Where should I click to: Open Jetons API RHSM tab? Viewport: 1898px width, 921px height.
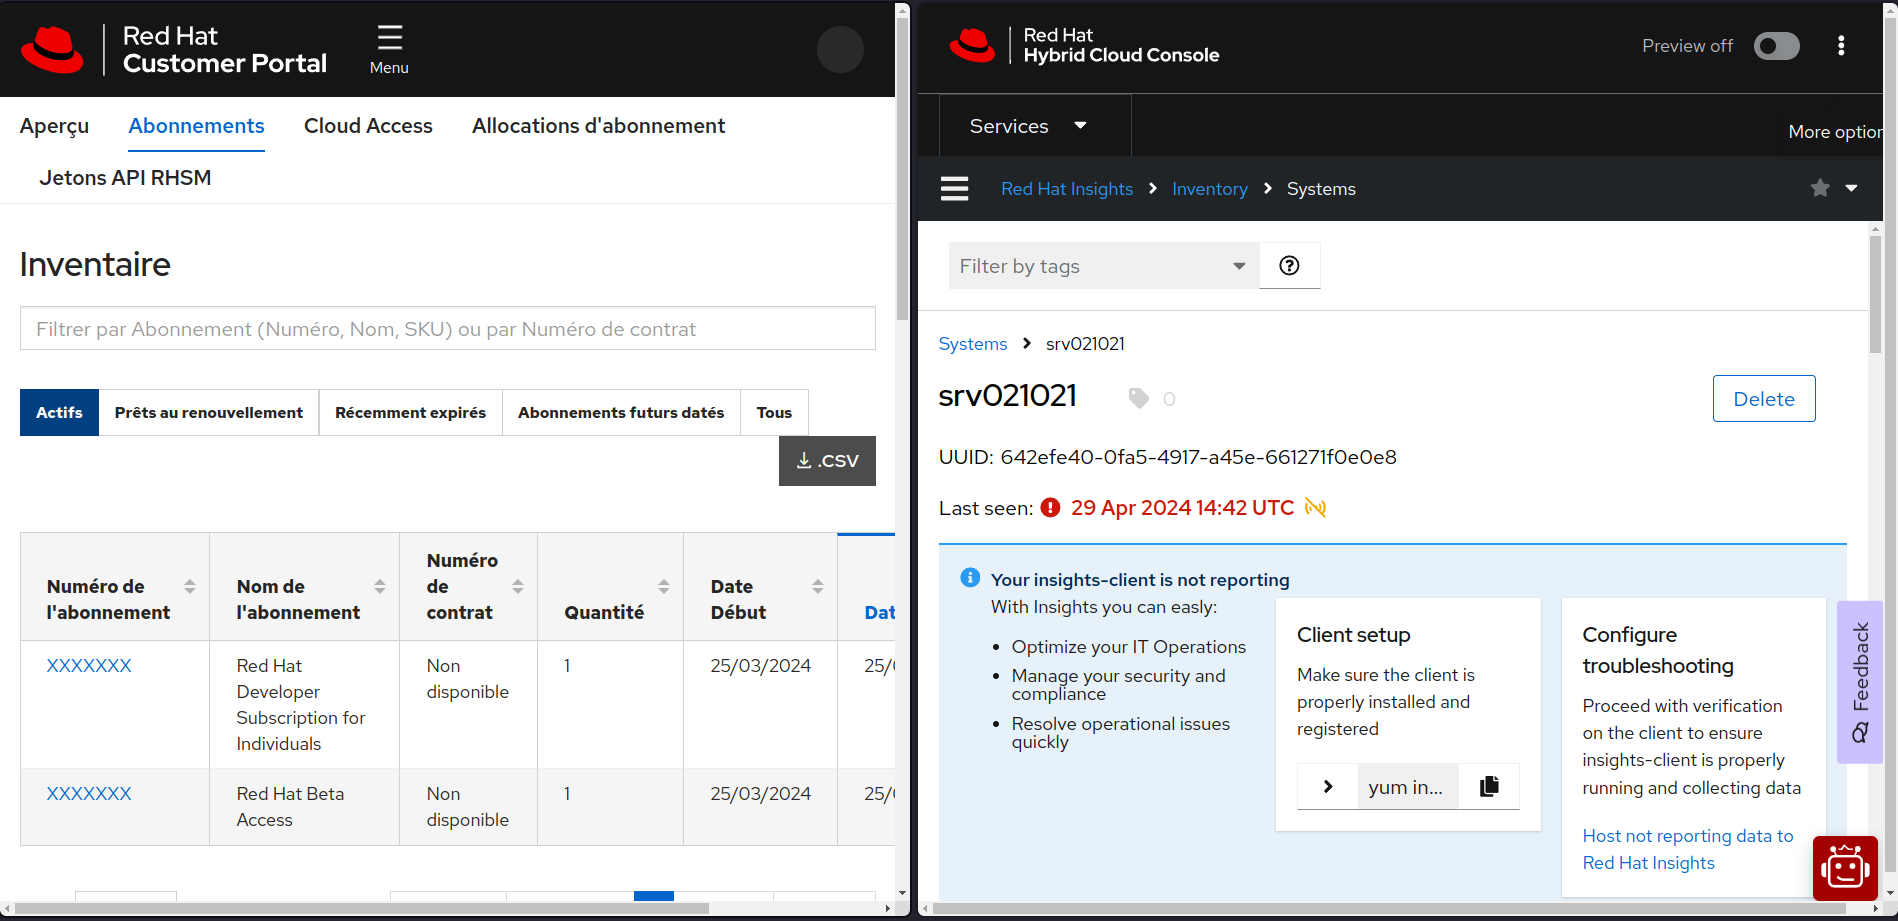[x=125, y=178]
